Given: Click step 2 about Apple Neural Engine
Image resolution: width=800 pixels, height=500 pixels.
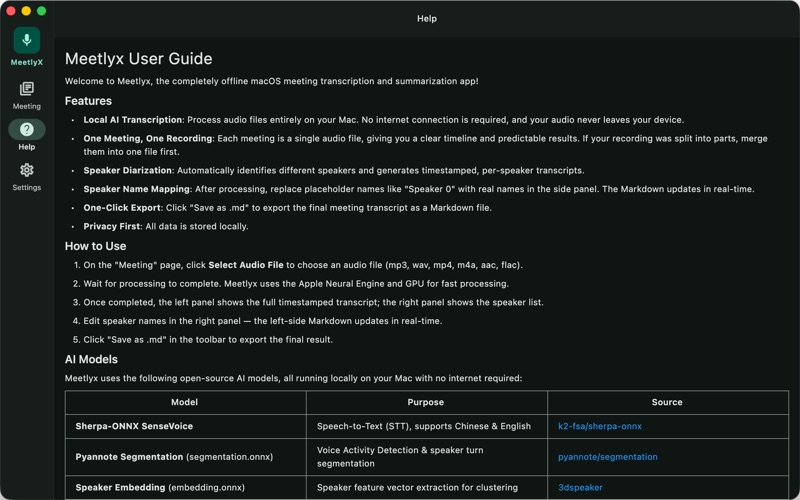Looking at the screenshot, I should (x=296, y=284).
